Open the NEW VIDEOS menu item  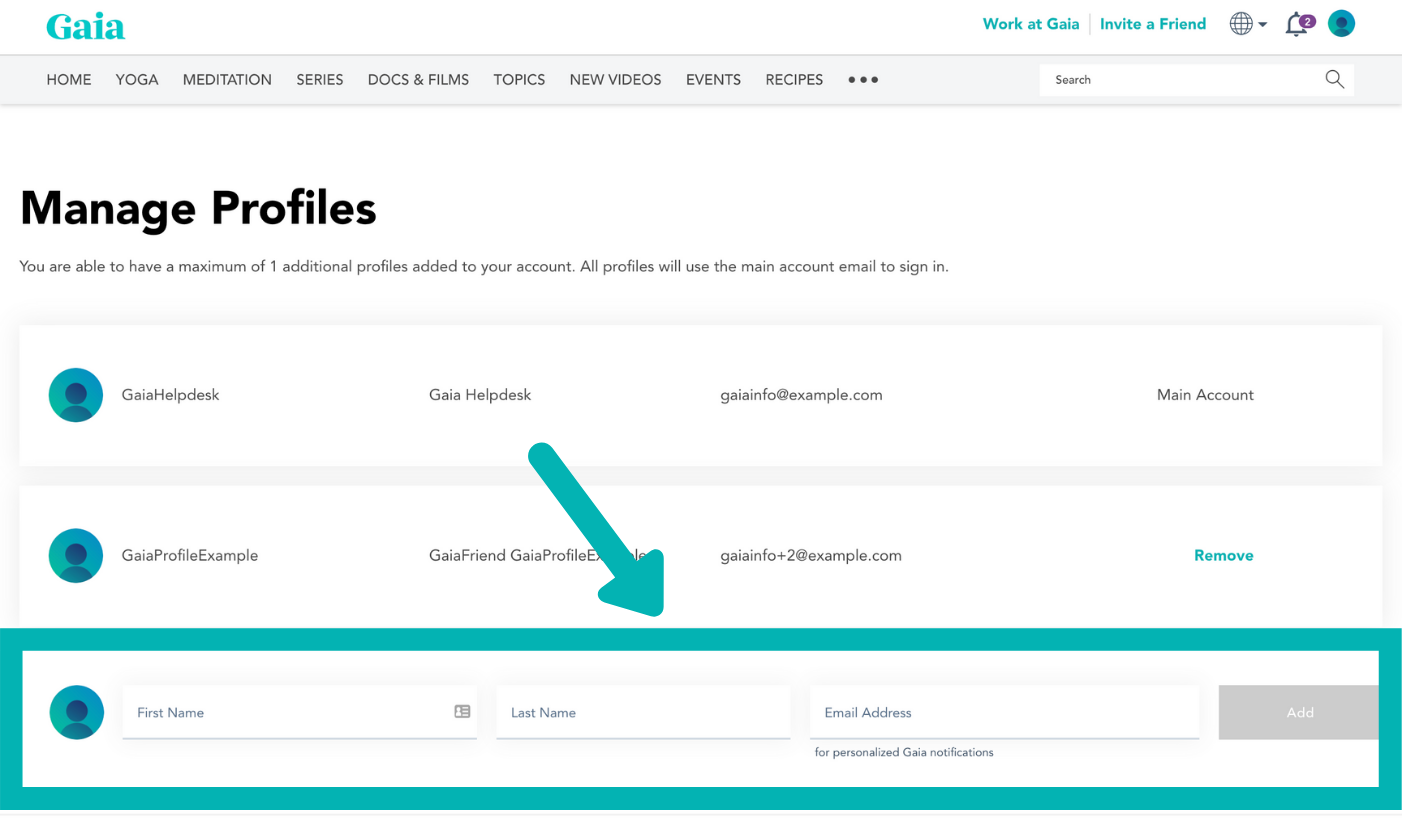(x=615, y=80)
